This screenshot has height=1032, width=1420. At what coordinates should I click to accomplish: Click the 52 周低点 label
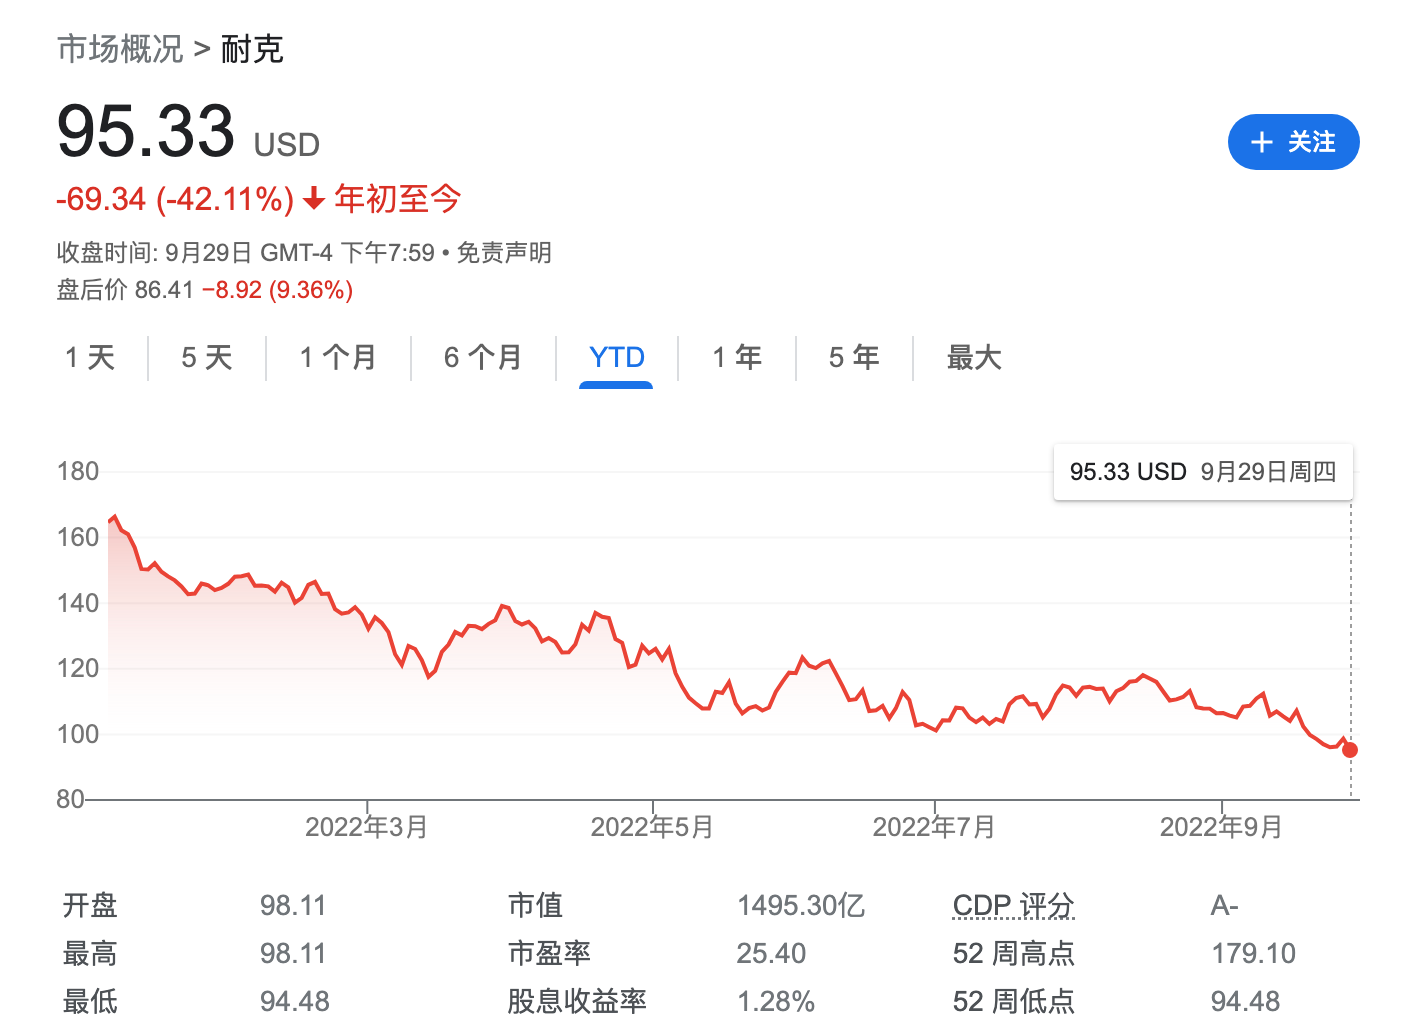[1013, 1001]
